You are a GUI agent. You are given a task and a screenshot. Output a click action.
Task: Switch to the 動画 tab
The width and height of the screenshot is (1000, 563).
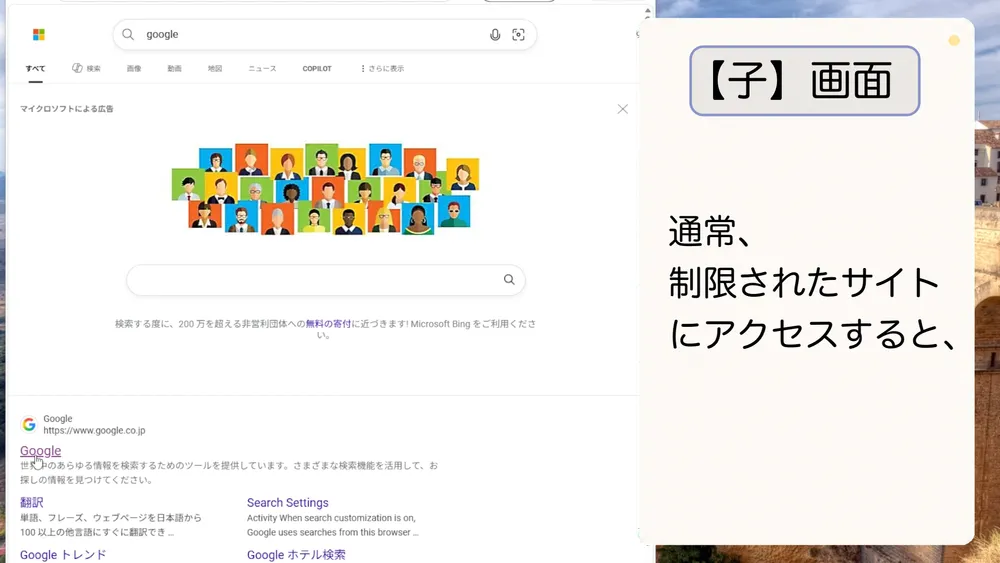(x=175, y=68)
